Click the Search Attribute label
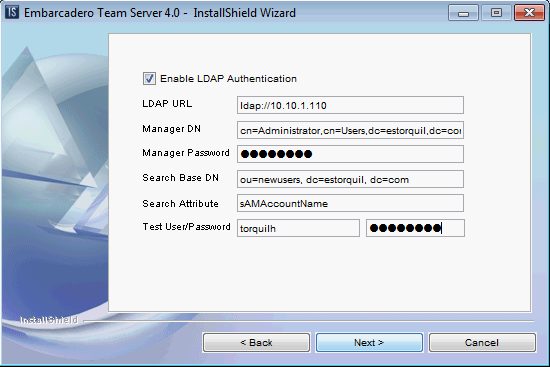 [181, 203]
